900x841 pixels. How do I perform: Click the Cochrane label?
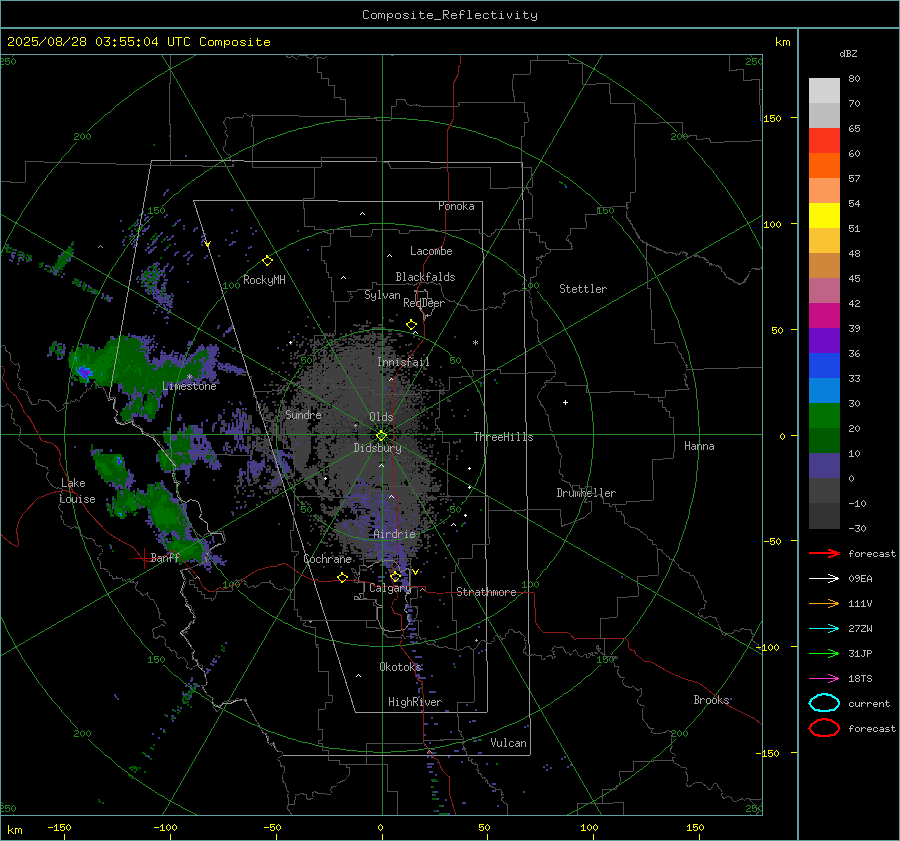tap(327, 559)
